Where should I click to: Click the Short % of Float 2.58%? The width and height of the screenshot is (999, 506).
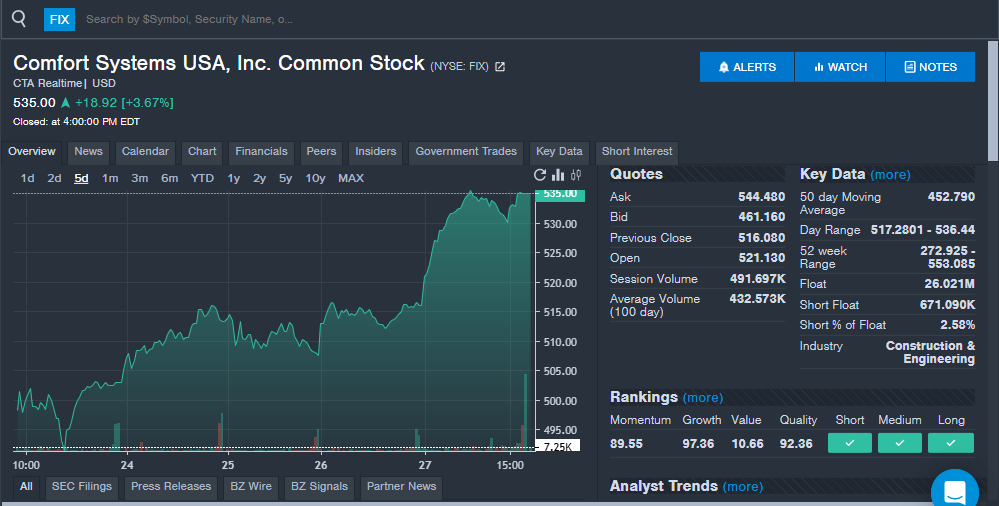[x=958, y=325]
